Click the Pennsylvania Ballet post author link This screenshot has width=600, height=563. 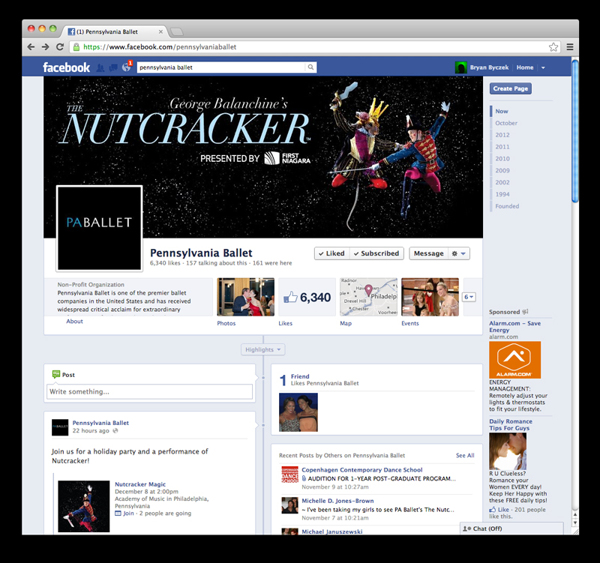tap(101, 423)
